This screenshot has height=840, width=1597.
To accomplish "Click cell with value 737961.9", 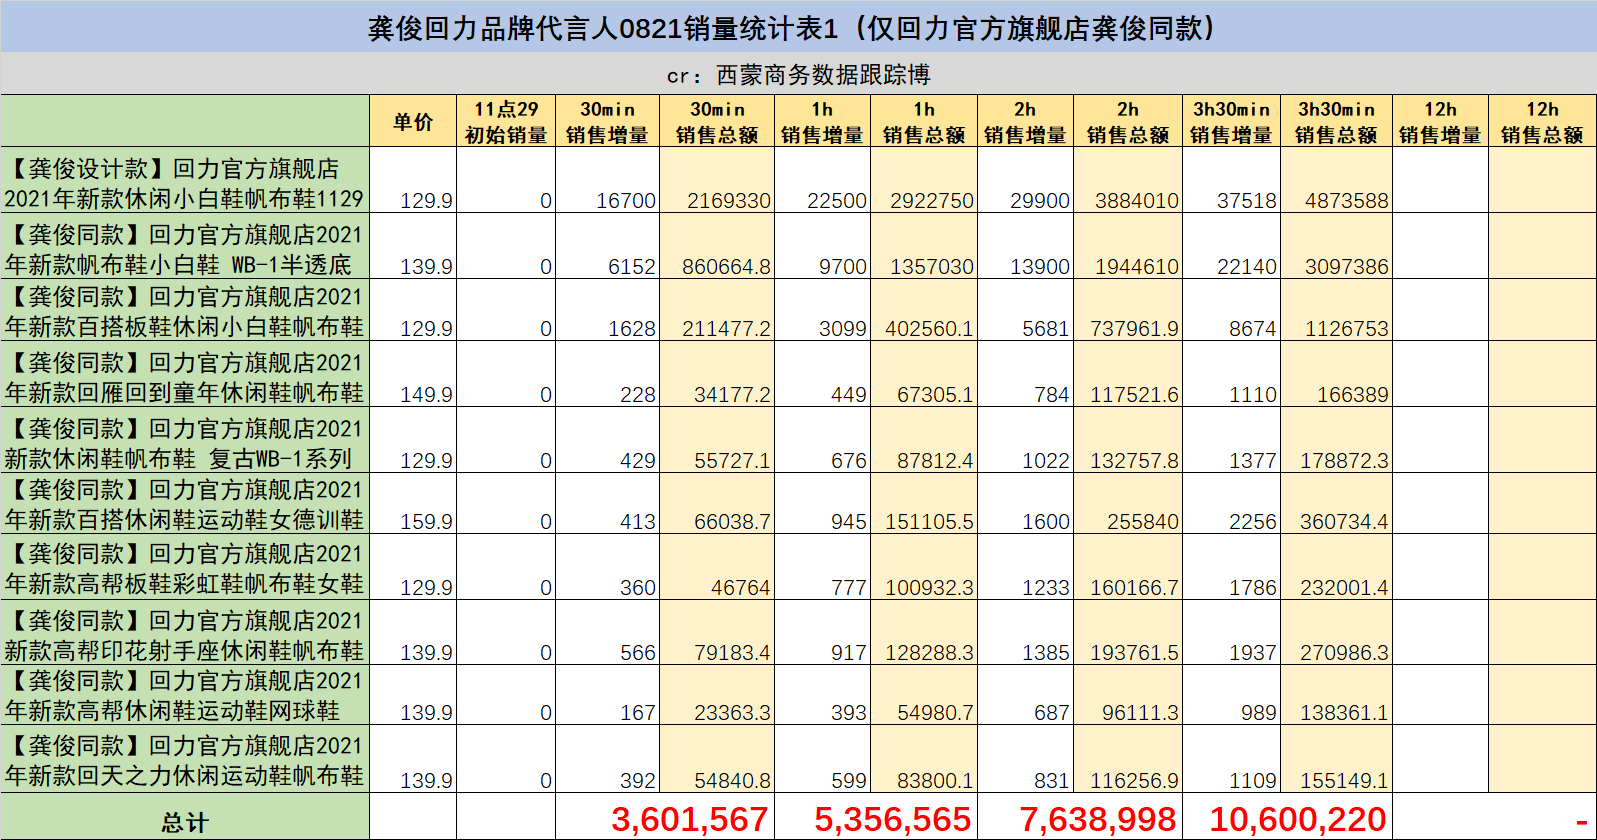I will pyautogui.click(x=1128, y=310).
